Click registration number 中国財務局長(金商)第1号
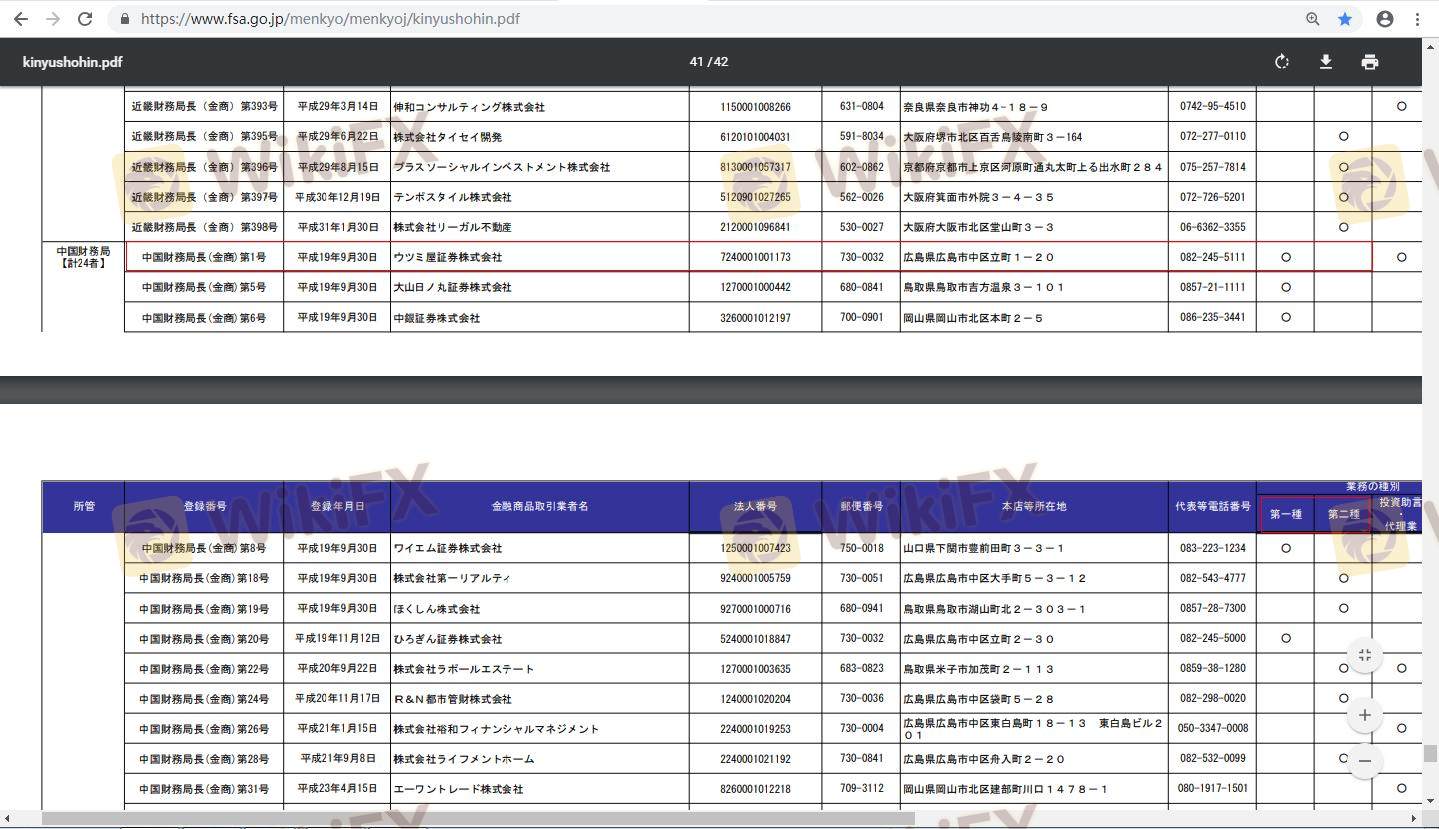This screenshot has height=829, width=1439. pos(204,257)
